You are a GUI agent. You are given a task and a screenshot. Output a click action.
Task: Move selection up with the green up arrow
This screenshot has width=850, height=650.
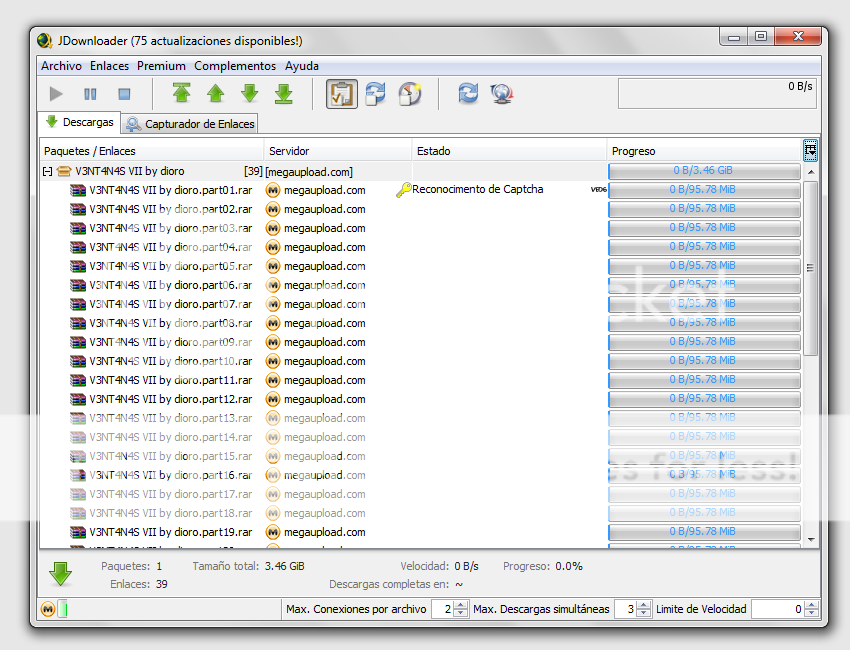216,93
